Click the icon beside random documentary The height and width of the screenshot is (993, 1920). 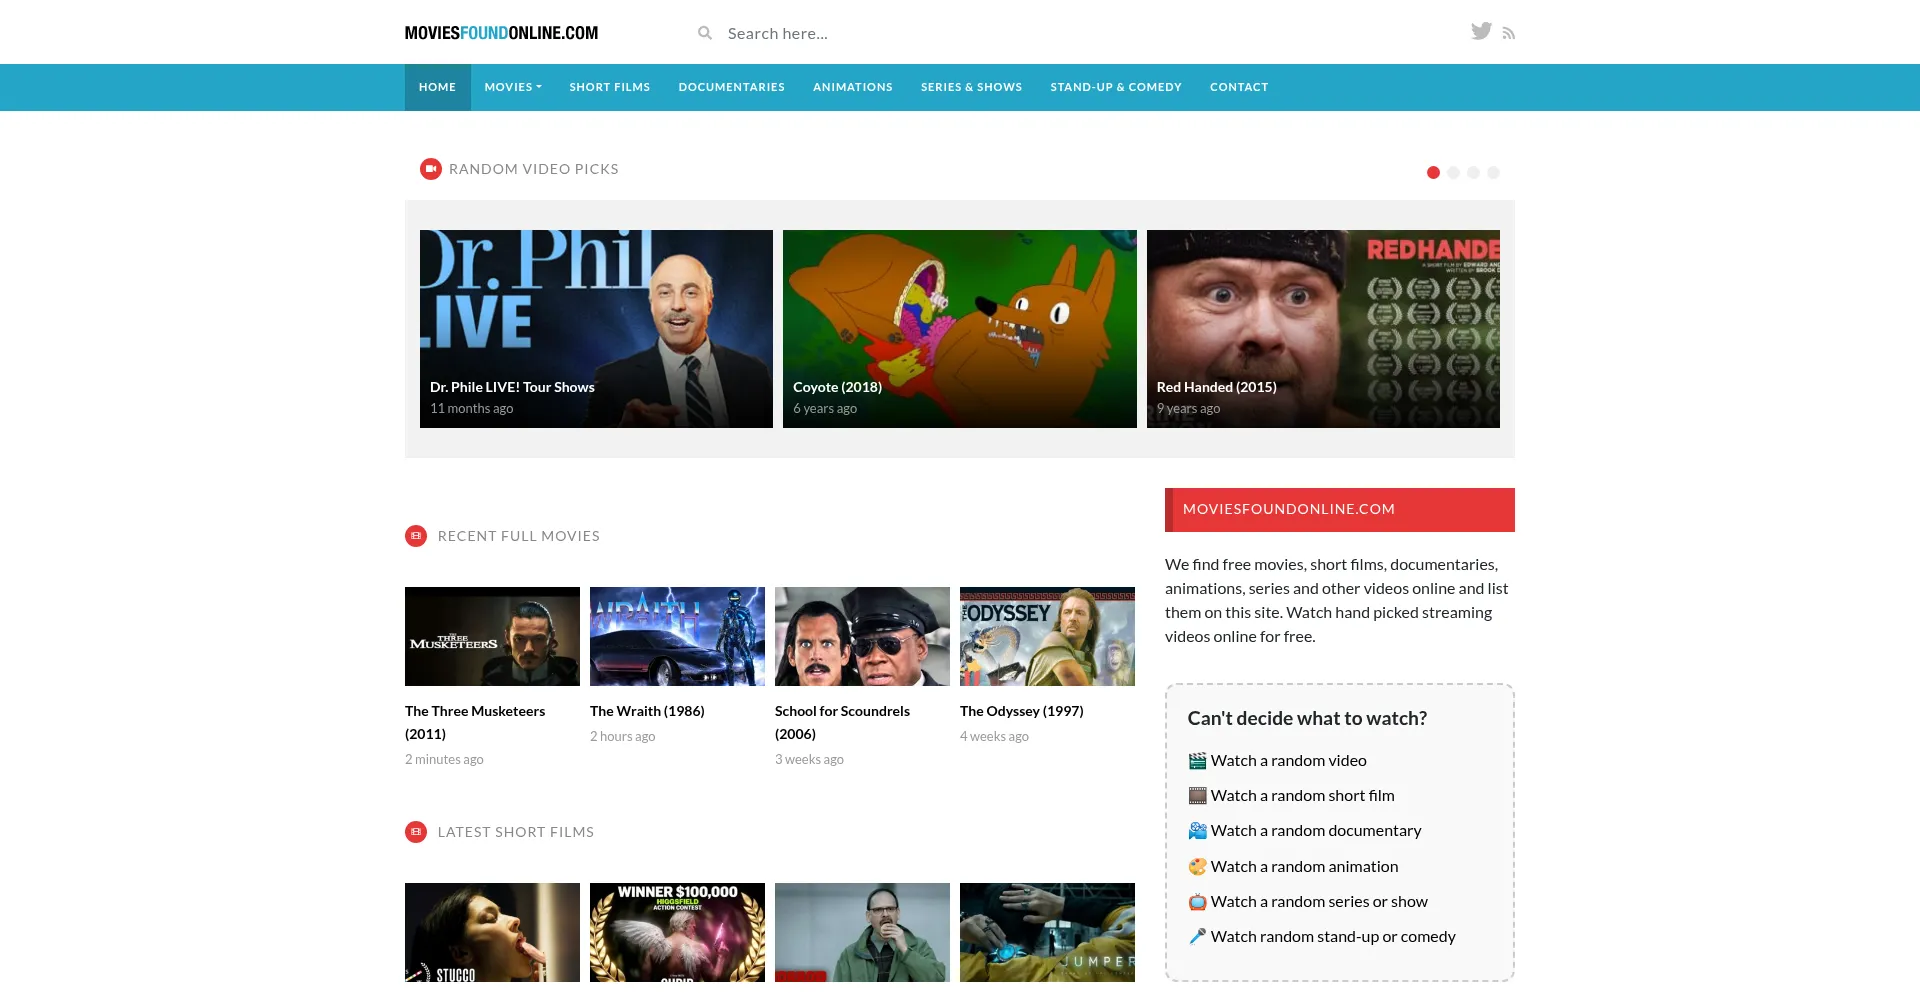click(x=1197, y=831)
